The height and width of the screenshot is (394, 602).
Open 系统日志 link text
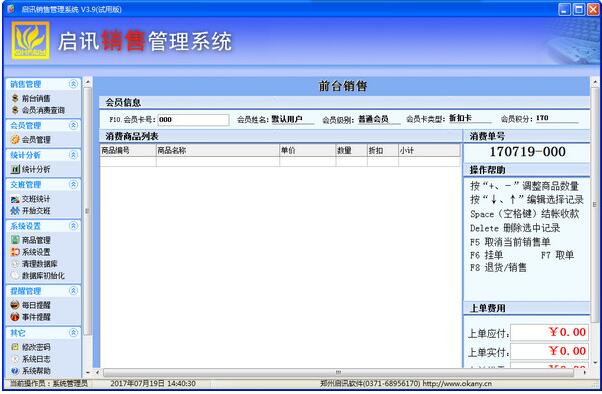[x=36, y=359]
